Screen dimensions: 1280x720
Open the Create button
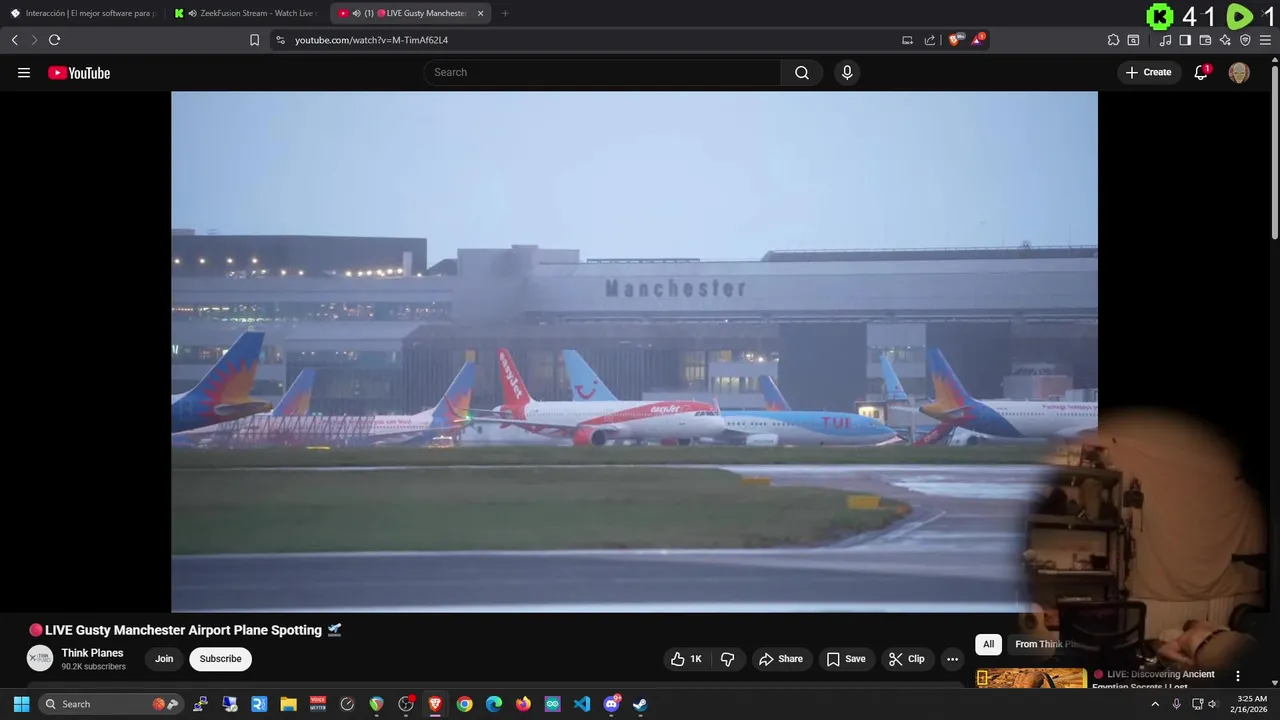click(1149, 72)
